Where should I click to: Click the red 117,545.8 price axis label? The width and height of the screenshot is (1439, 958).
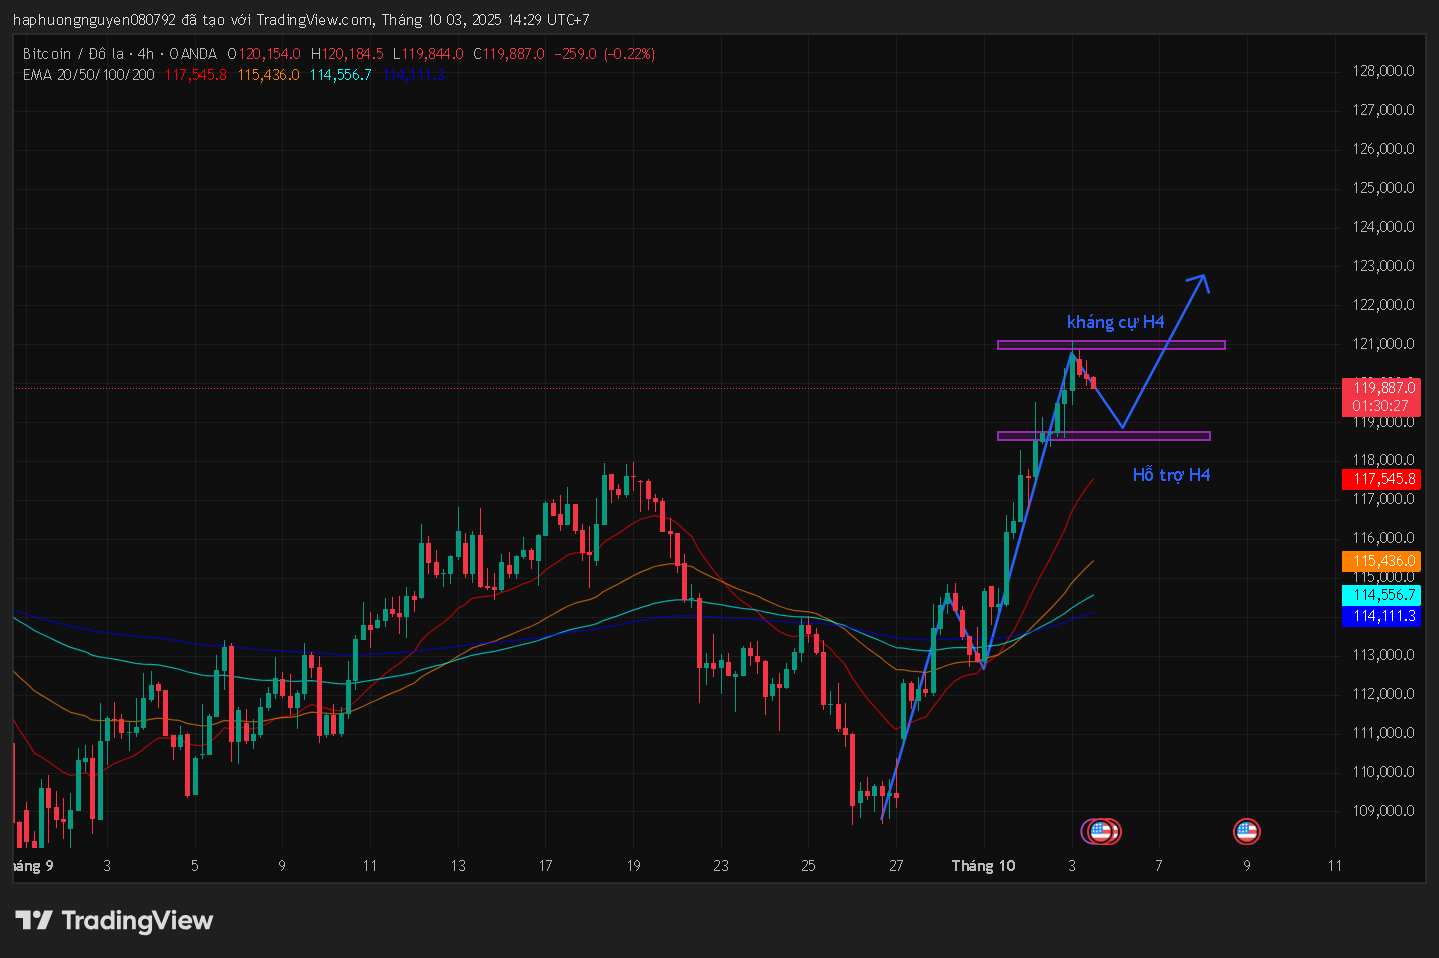[x=1383, y=479]
